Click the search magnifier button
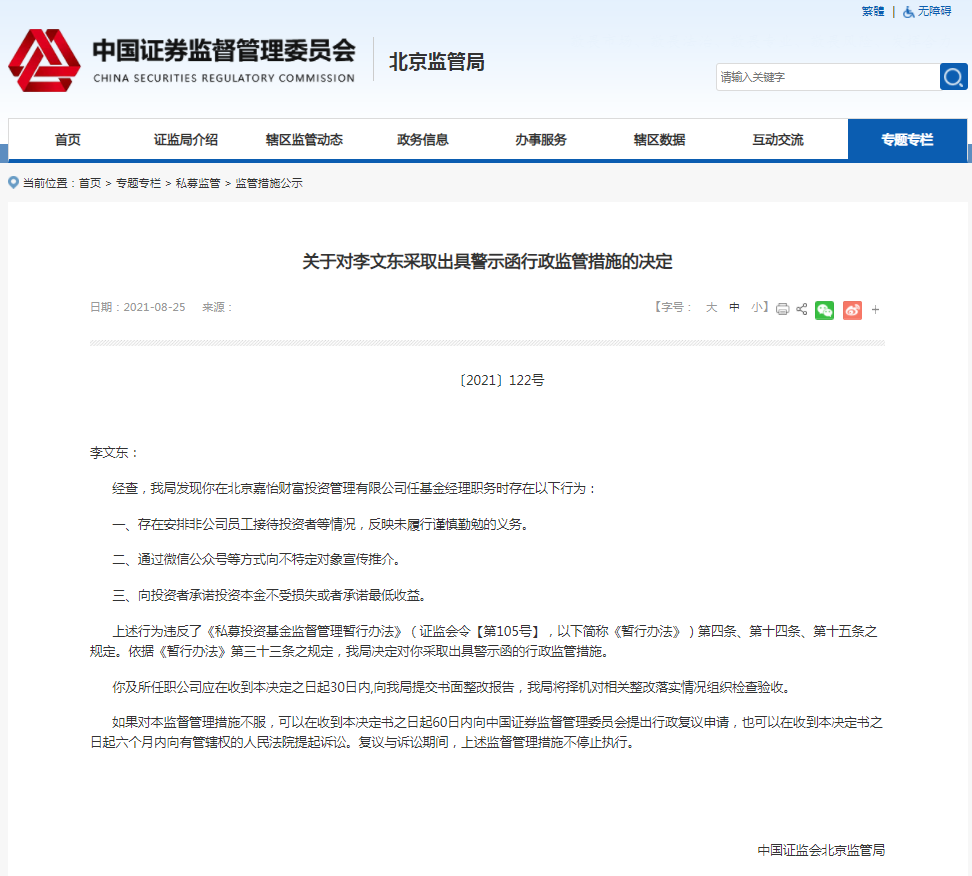Screen dimensions: 972x876 (x=953, y=77)
